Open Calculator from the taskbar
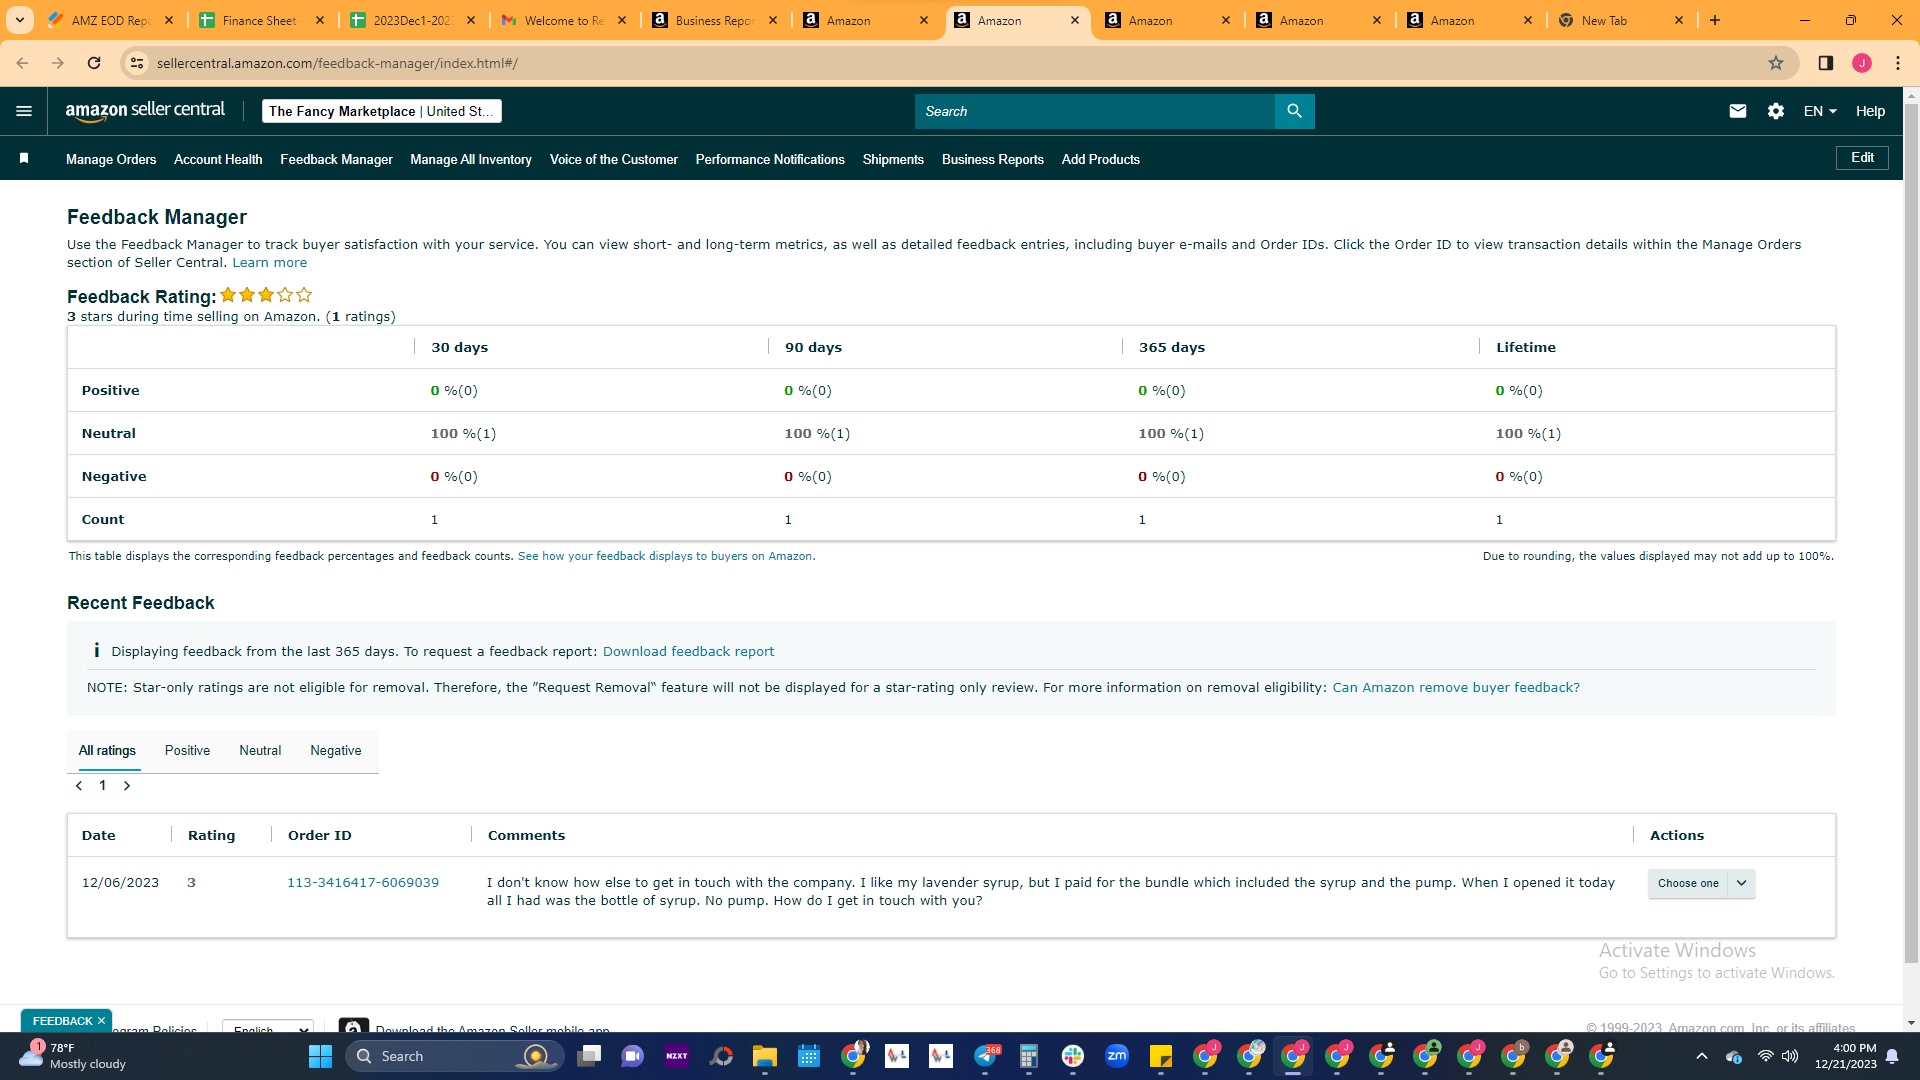This screenshot has width=1920, height=1080. pos(1029,1056)
